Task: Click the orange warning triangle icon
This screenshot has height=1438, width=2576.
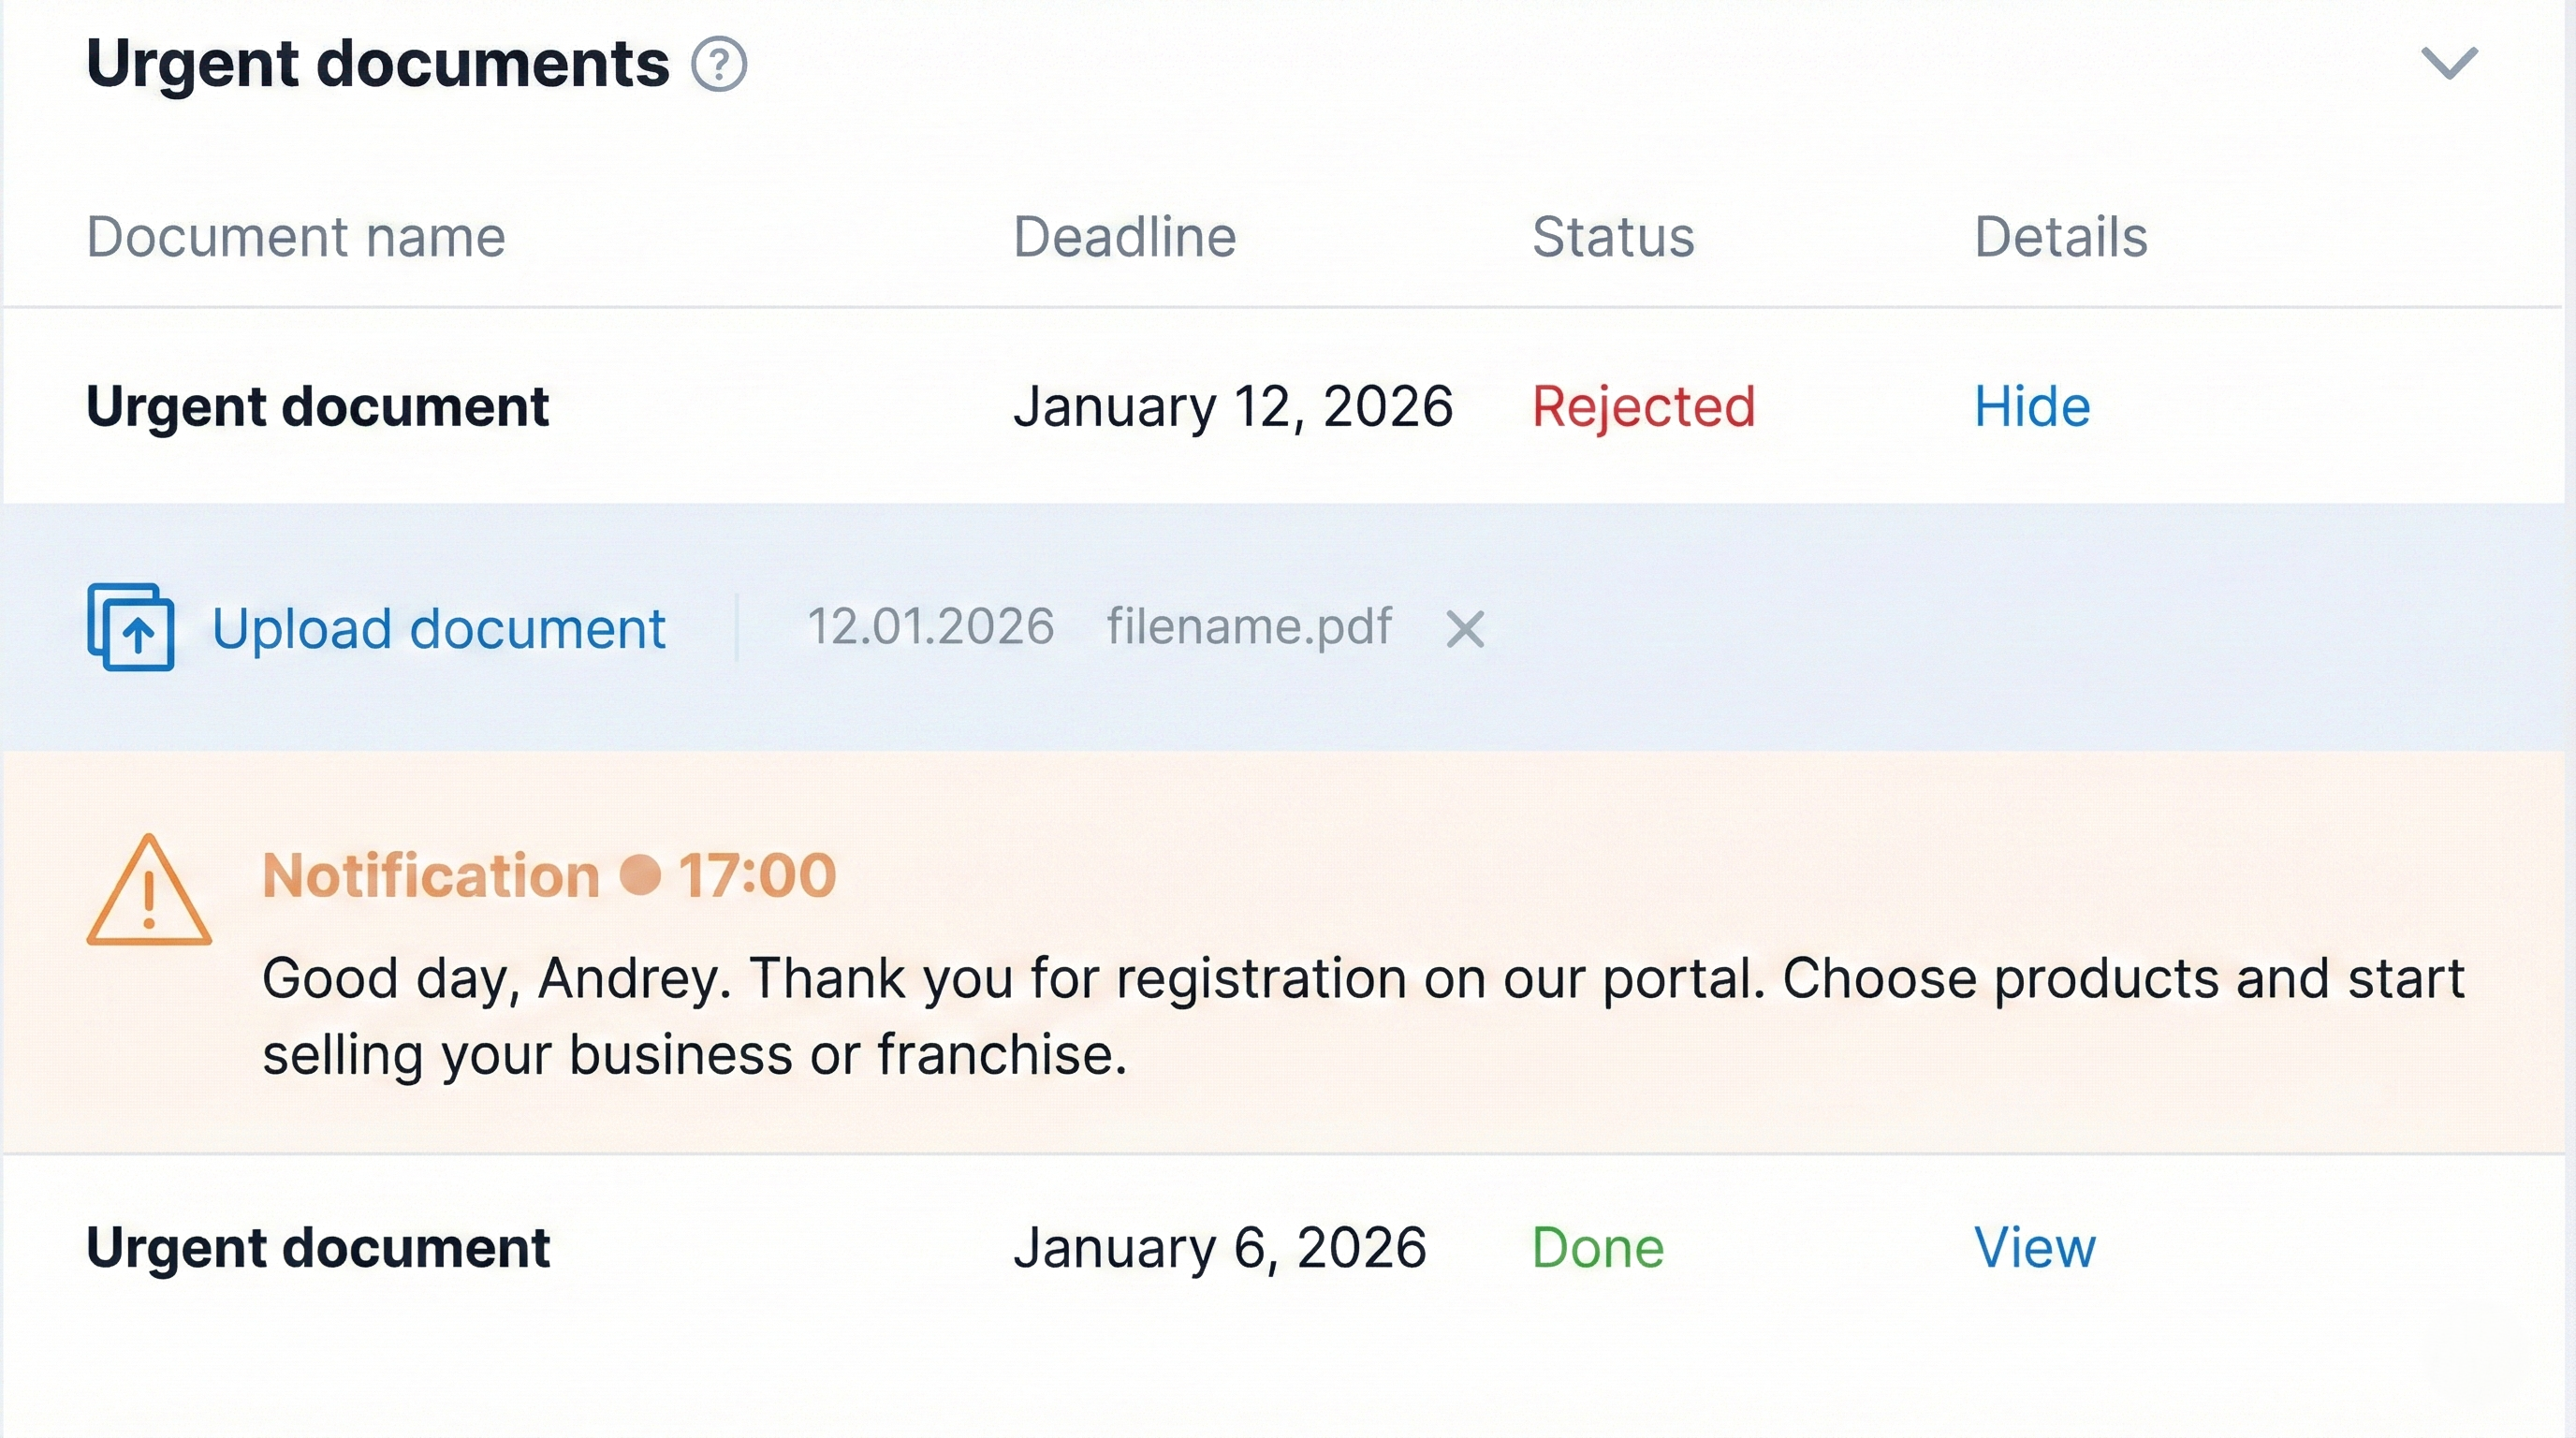Action: [149, 892]
